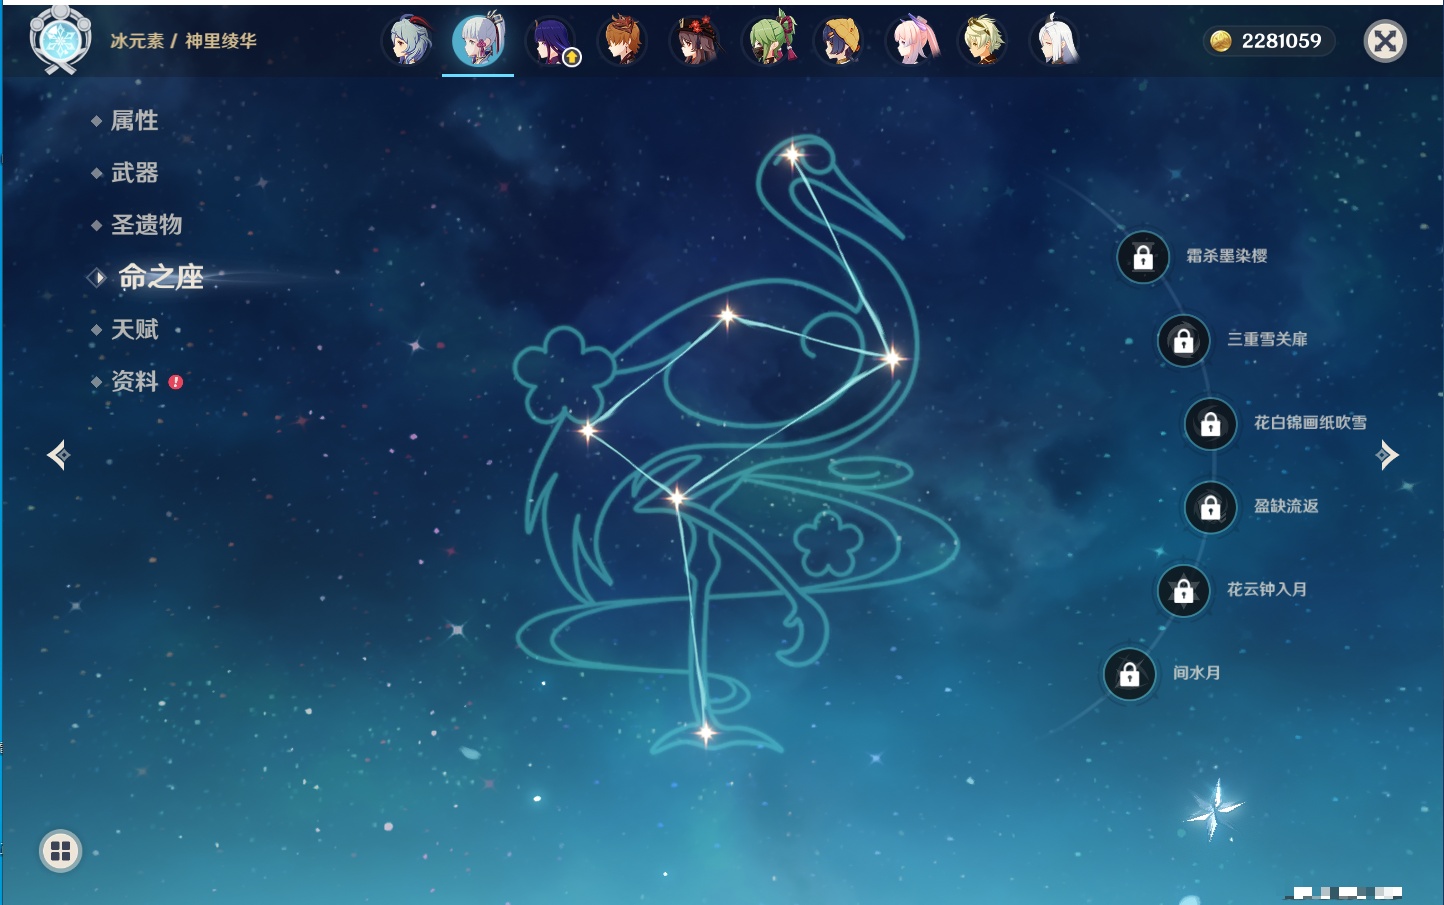Open the 资料 profile tab
This screenshot has width=1444, height=905.
tap(134, 381)
